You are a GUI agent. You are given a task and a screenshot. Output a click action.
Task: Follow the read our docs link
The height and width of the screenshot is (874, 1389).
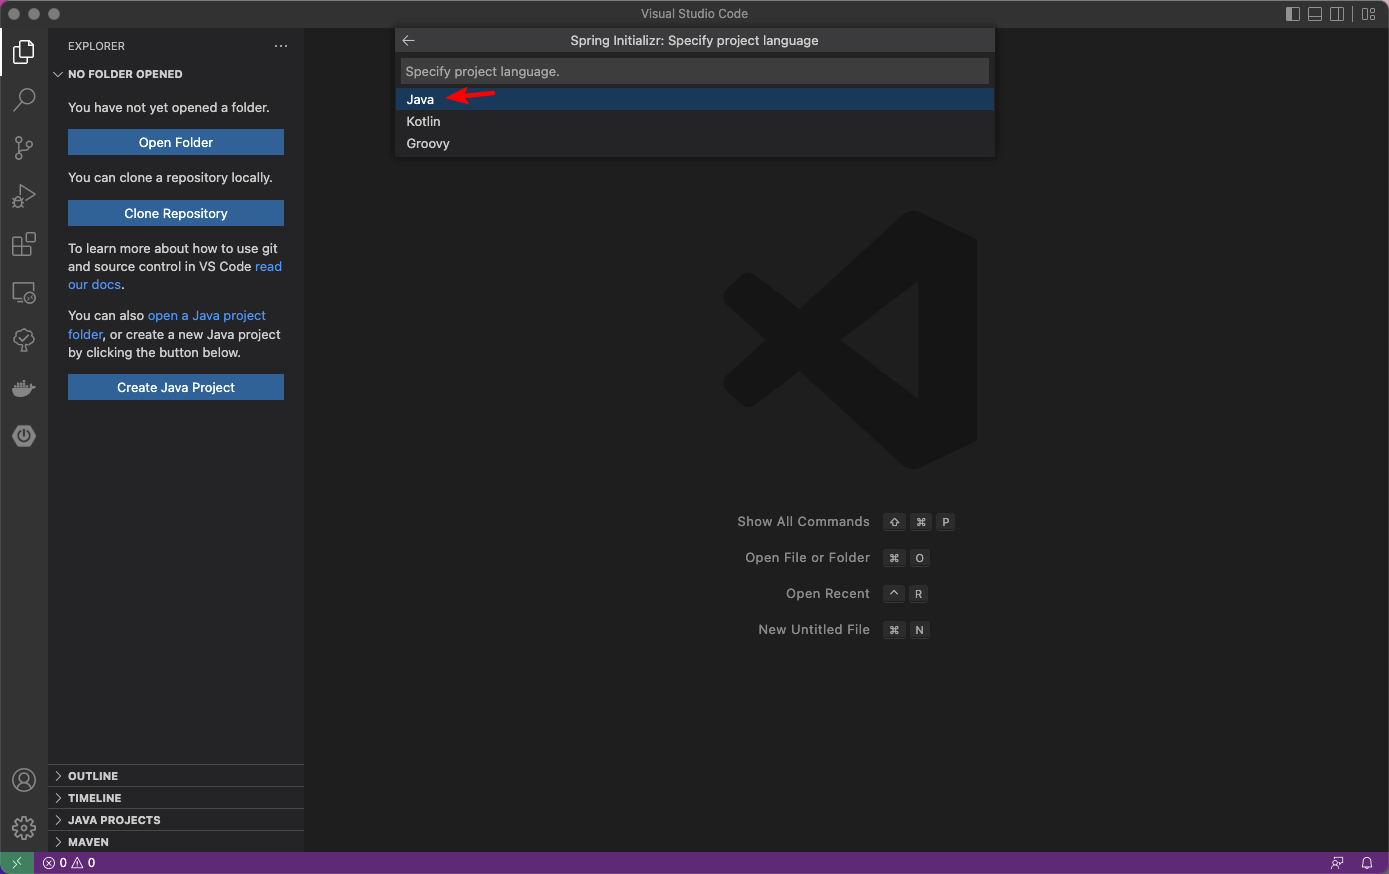click(x=268, y=267)
